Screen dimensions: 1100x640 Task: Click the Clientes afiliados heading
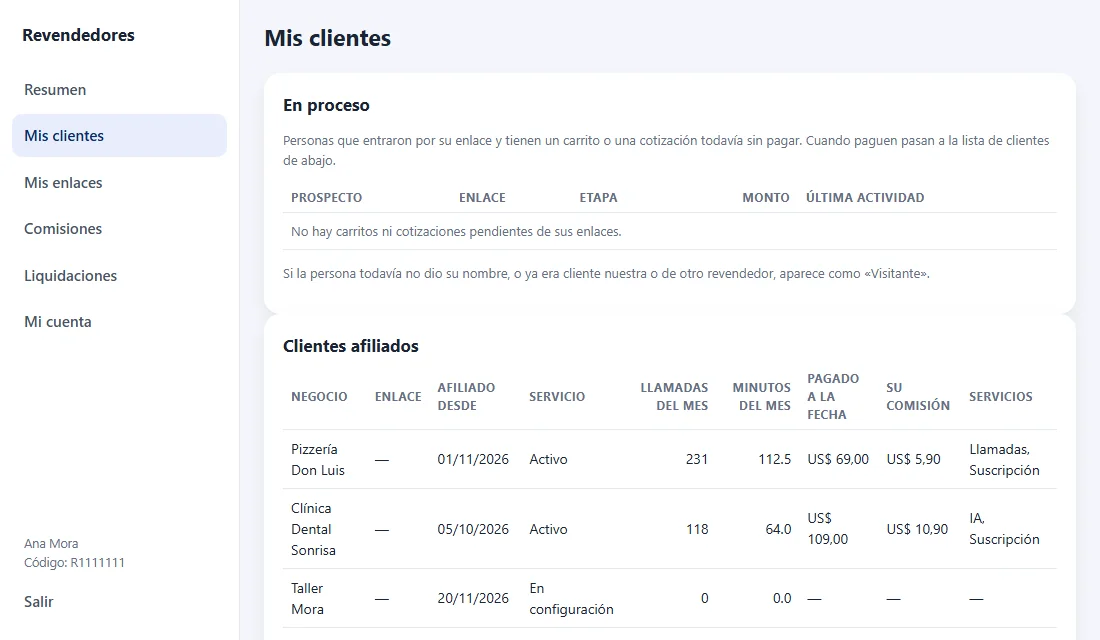point(351,346)
